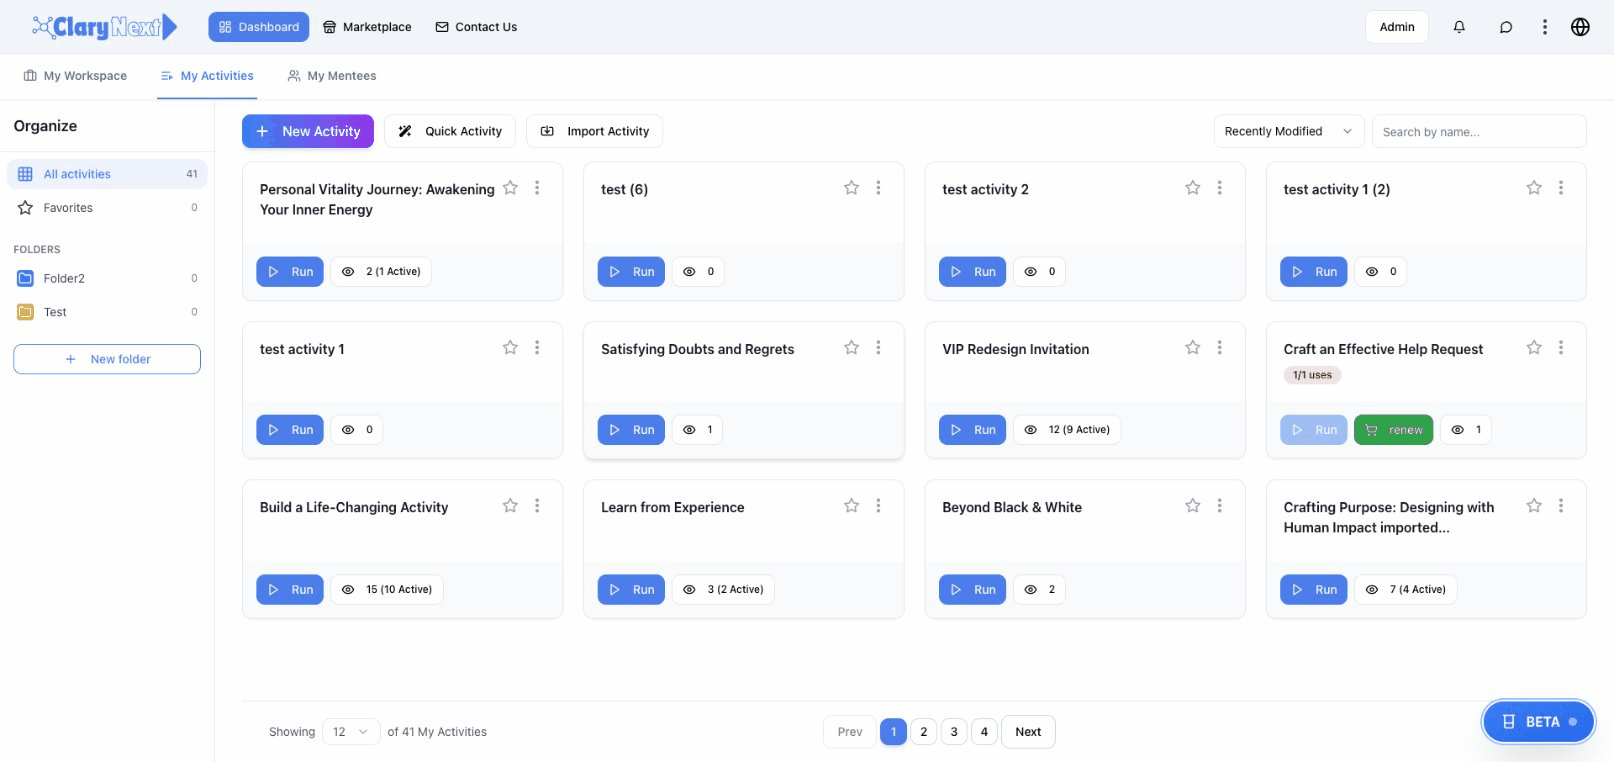1614x762 pixels.
Task: Click the globe language icon
Action: pos(1580,27)
